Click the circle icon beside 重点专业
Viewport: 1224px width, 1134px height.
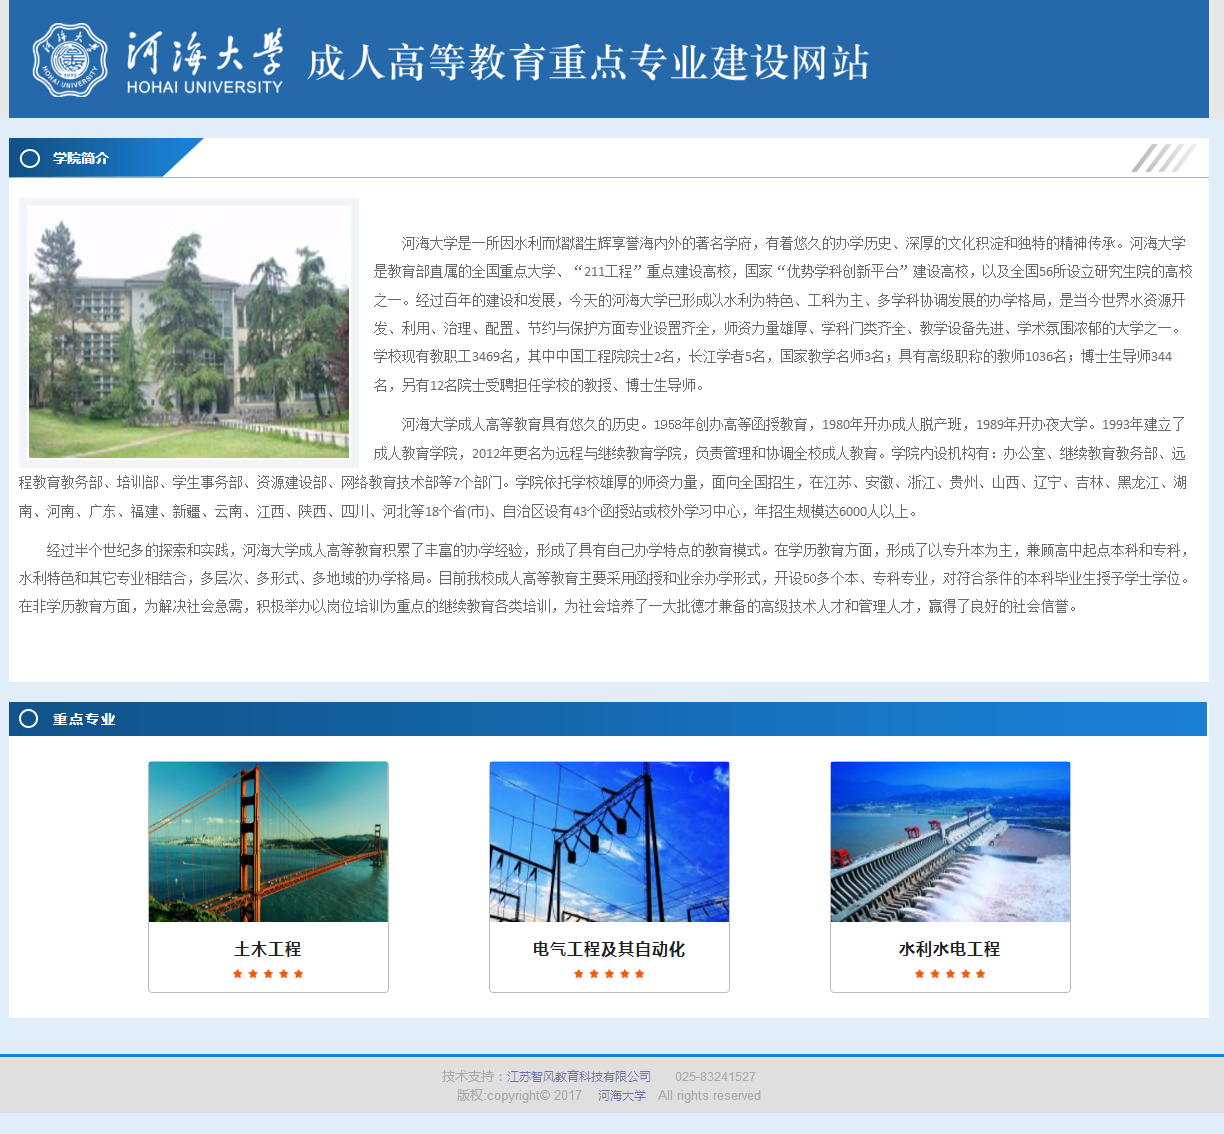29,719
